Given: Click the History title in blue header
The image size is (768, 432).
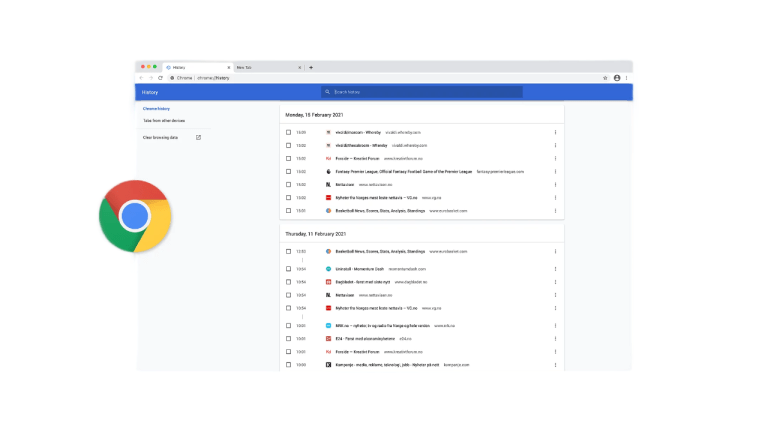Looking at the screenshot, I should 150,92.
